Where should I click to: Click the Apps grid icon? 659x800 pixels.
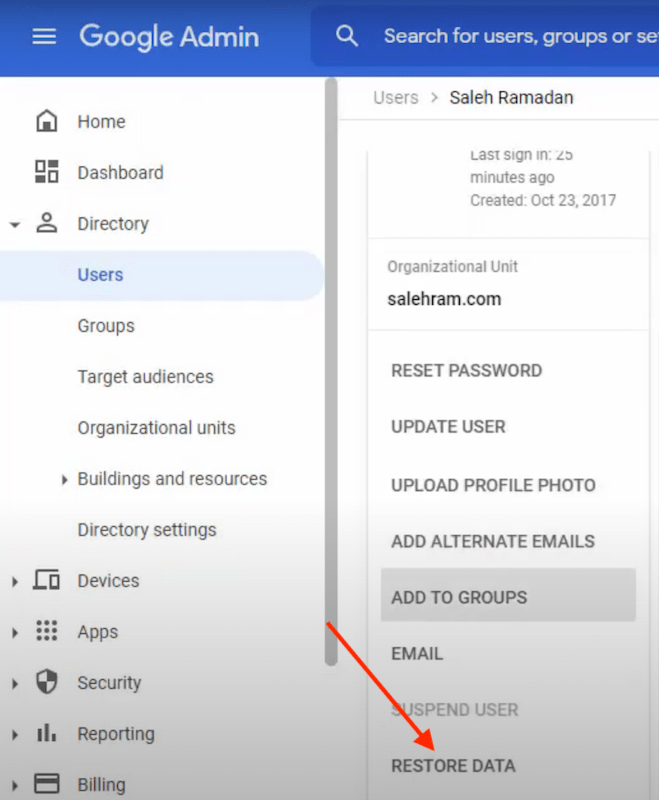click(46, 631)
